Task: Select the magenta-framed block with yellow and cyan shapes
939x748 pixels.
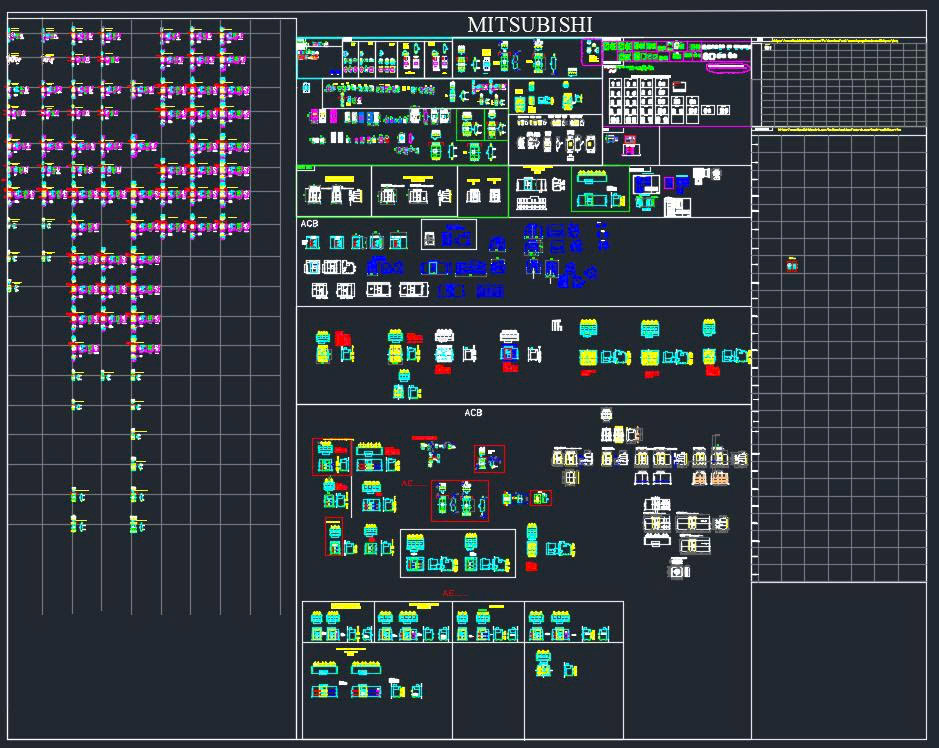Action: [x=592, y=52]
